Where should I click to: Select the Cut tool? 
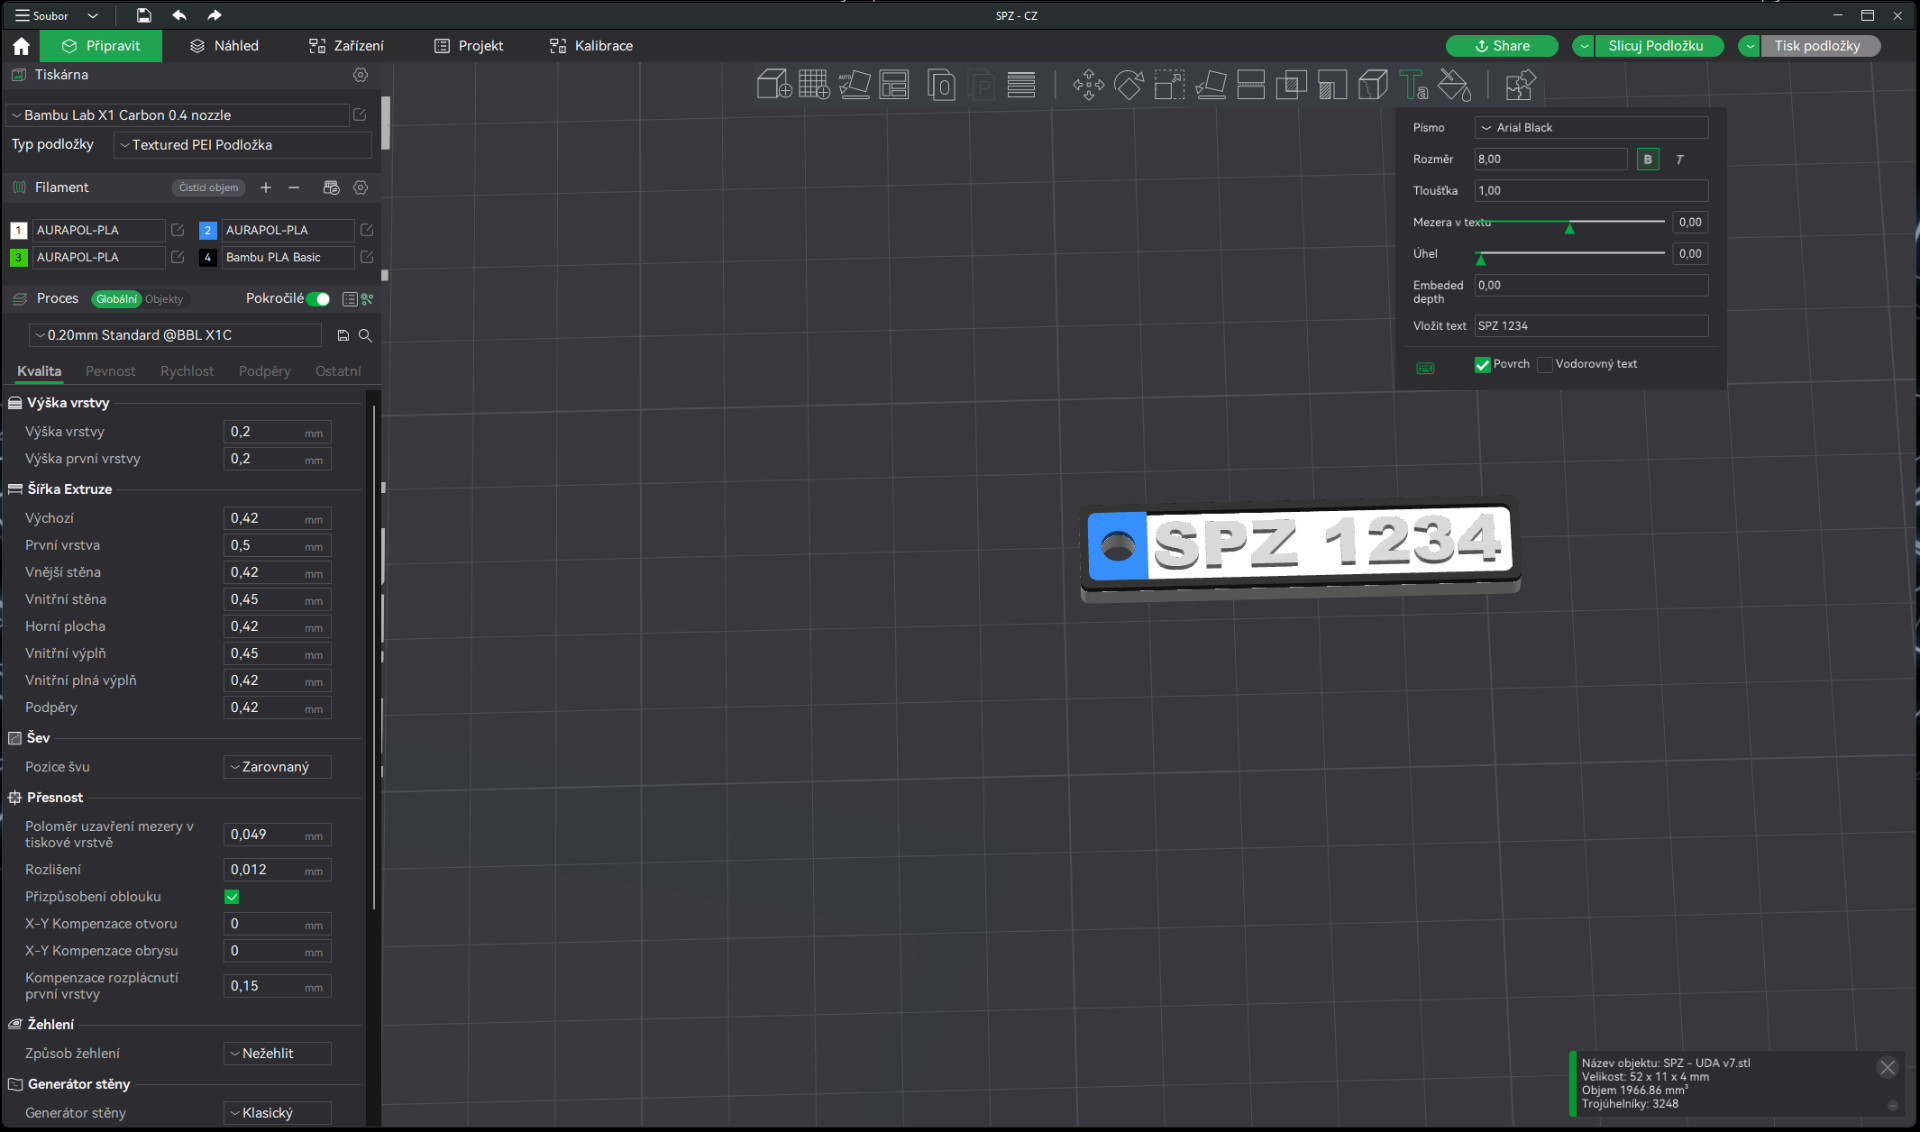[x=1251, y=85]
